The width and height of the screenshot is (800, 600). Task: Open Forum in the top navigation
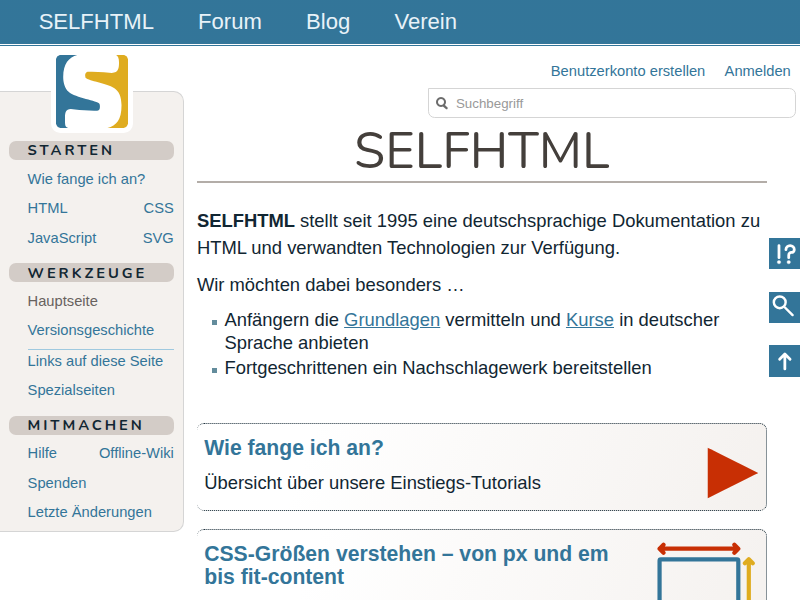(x=230, y=22)
